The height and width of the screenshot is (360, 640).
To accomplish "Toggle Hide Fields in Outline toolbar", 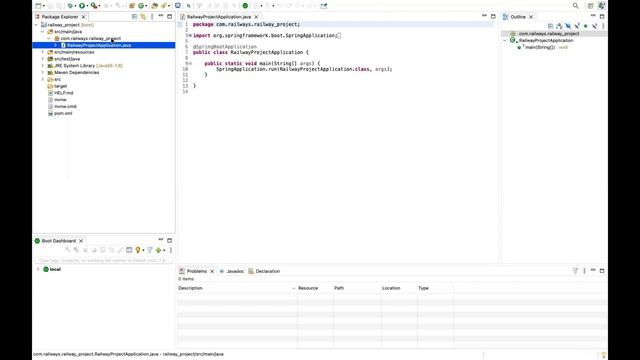I will coord(568,26).
